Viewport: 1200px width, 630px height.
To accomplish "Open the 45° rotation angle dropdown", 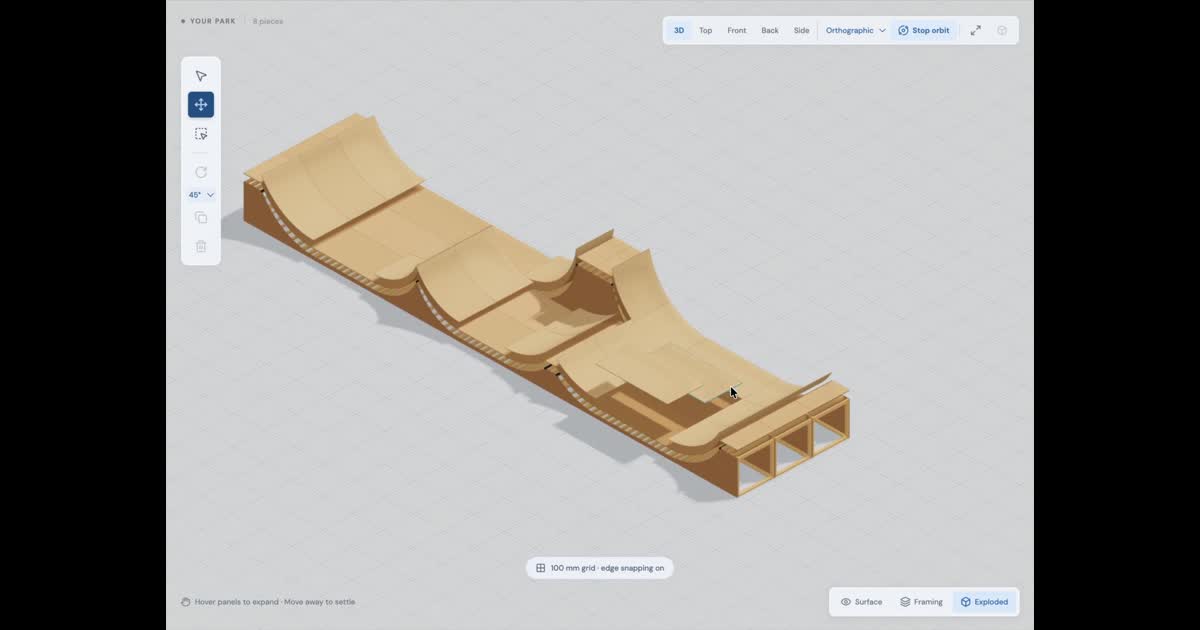I will tap(201, 195).
